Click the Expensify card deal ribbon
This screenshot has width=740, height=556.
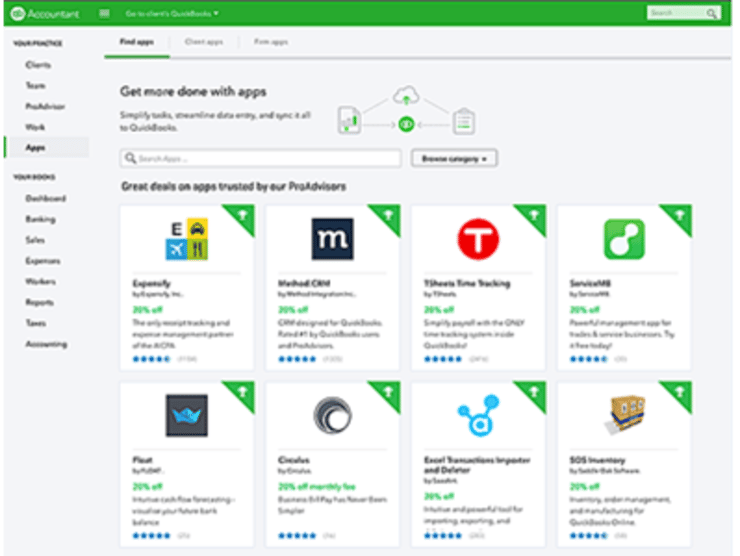(x=242, y=217)
